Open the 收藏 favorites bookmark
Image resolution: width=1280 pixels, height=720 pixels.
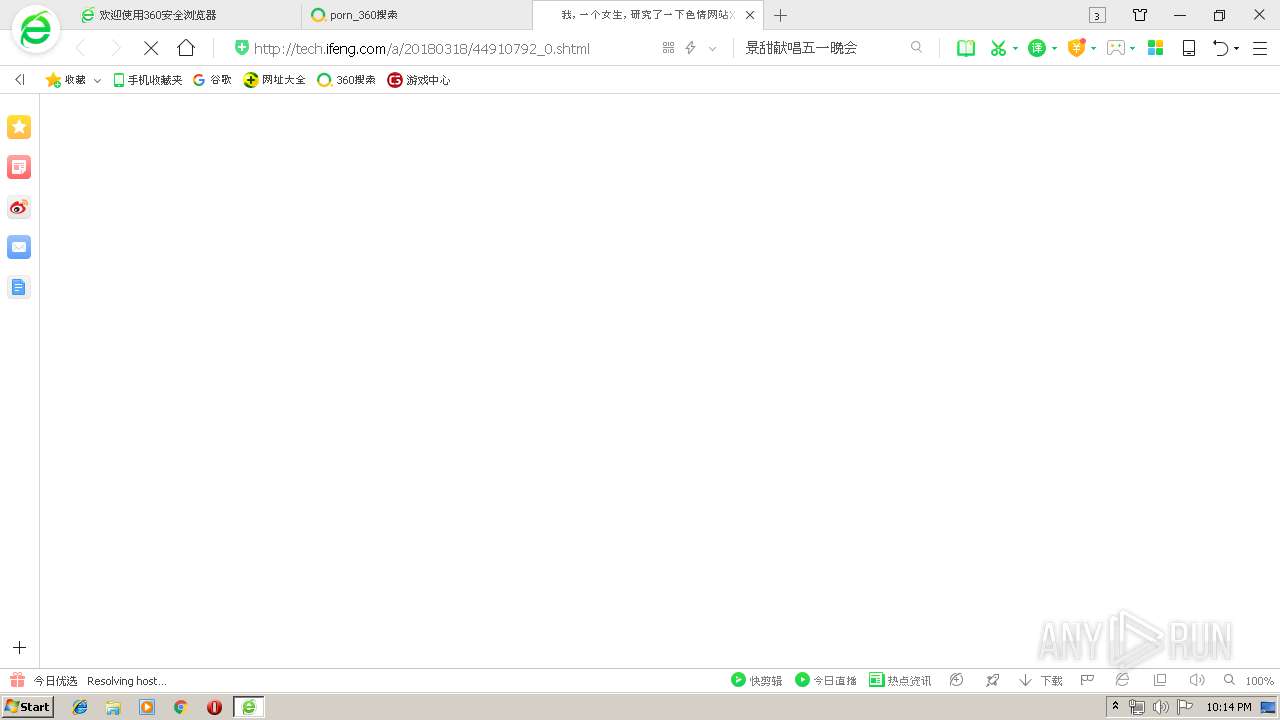pyautogui.click(x=66, y=80)
